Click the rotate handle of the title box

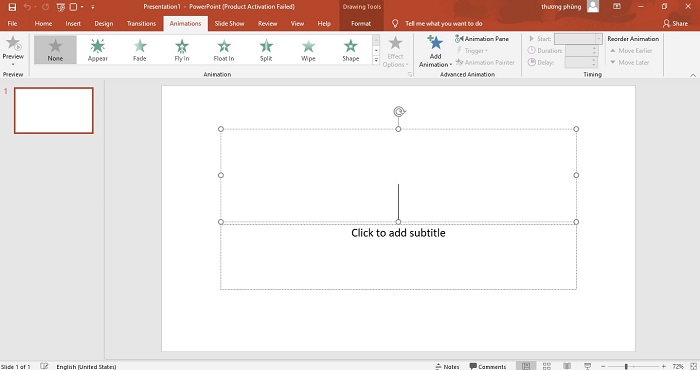399,111
